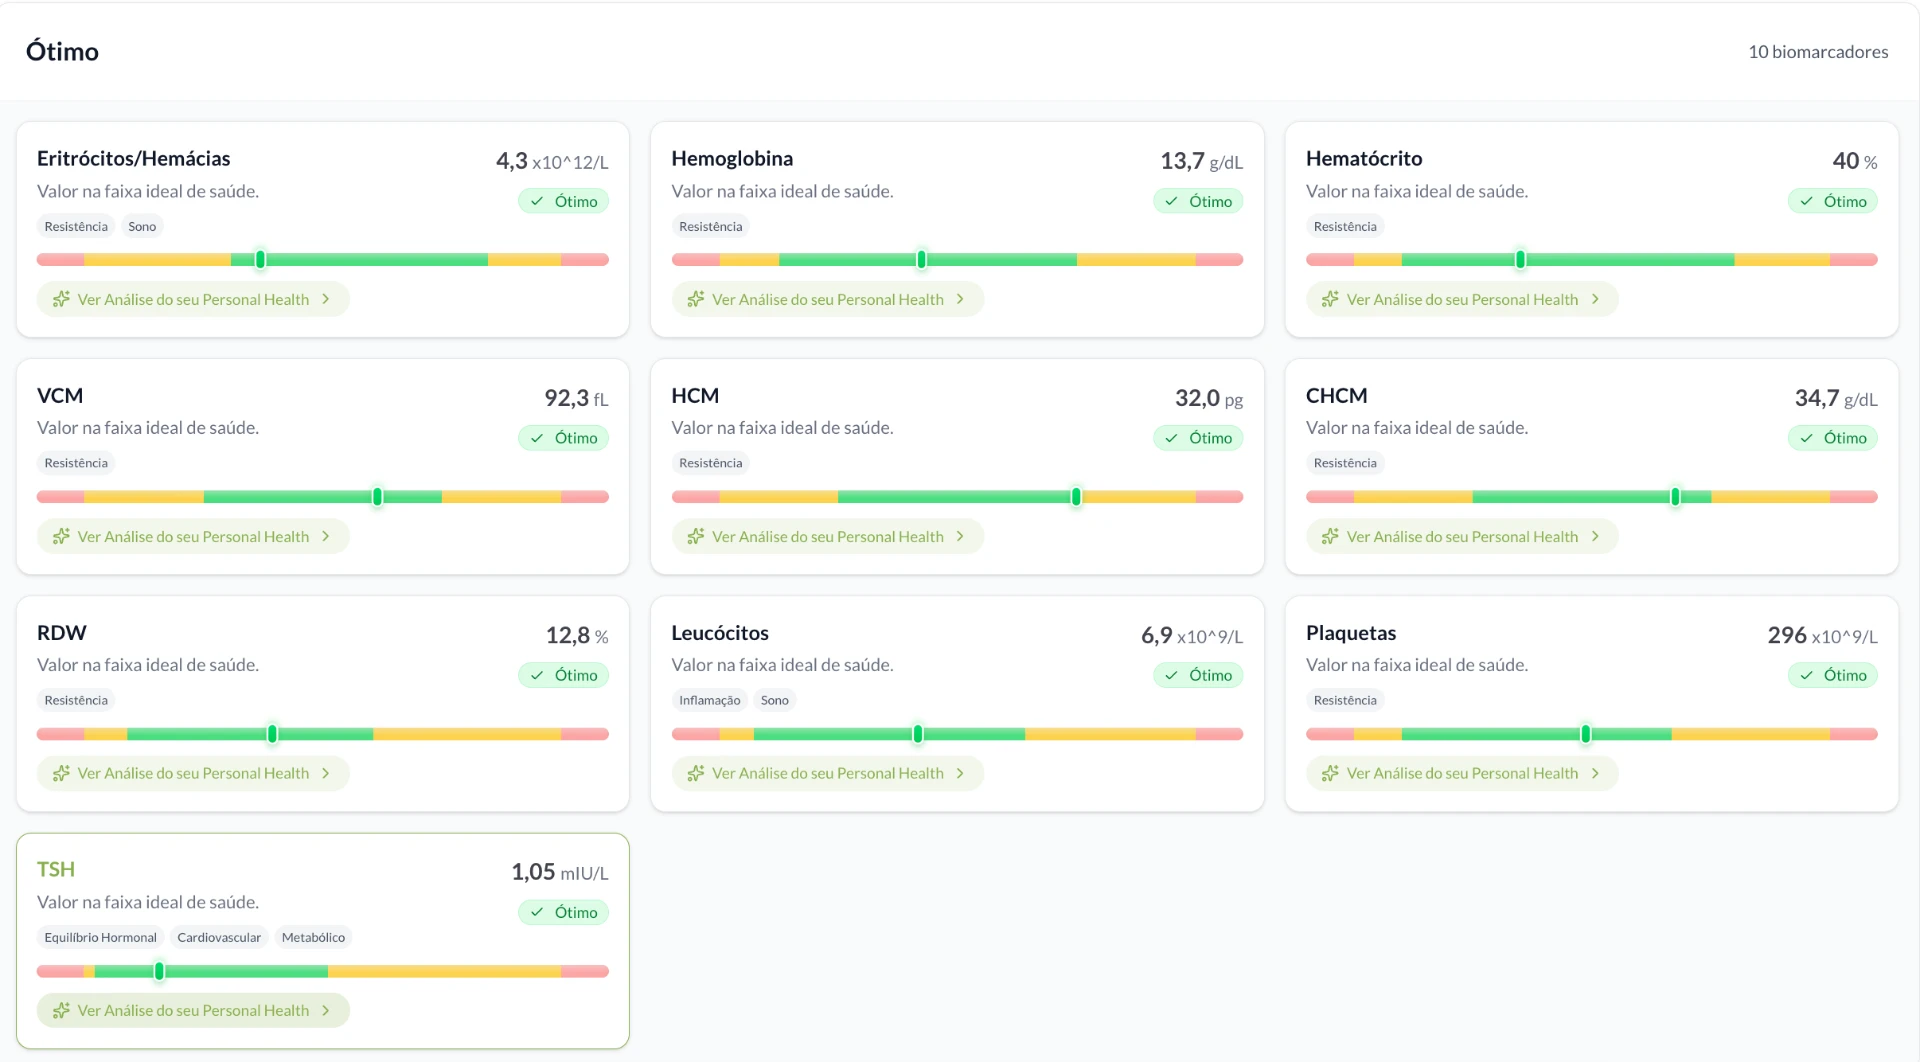
Task: Select the Resistência tag in the VCM card
Action: [x=76, y=463]
